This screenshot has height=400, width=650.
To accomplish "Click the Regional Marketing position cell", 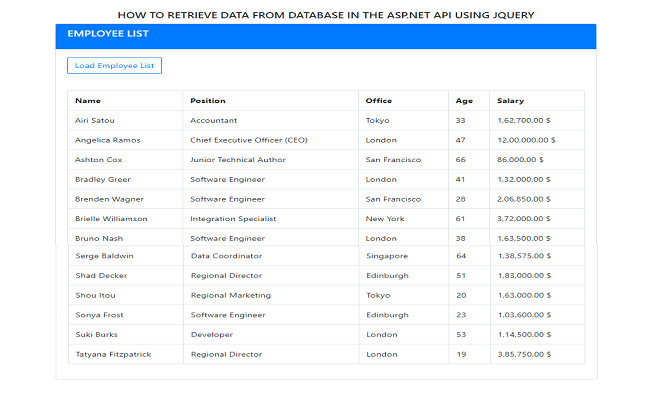I will coord(230,295).
